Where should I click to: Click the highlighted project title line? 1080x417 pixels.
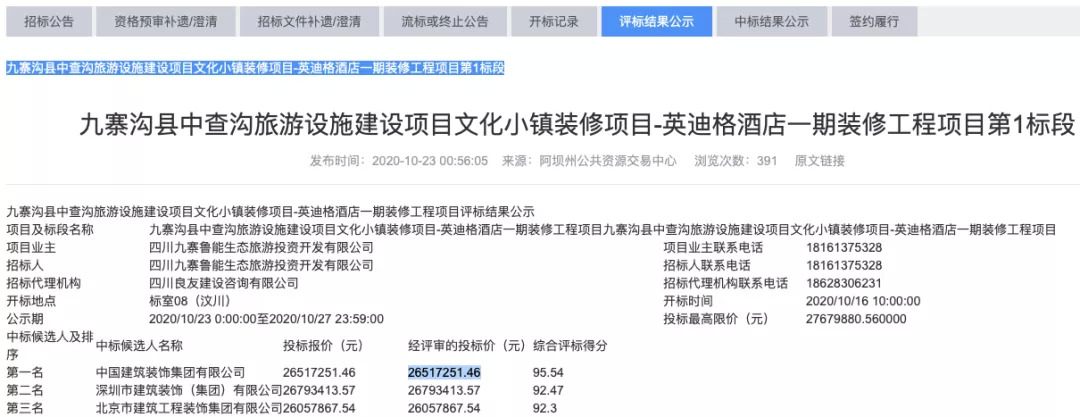point(256,68)
